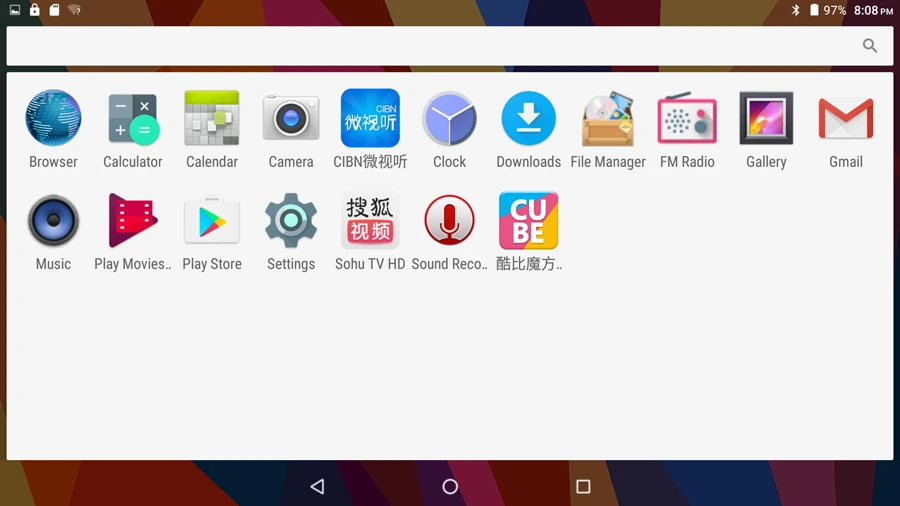Tap the image notification icon
This screenshot has height=506, width=900.
click(15, 10)
